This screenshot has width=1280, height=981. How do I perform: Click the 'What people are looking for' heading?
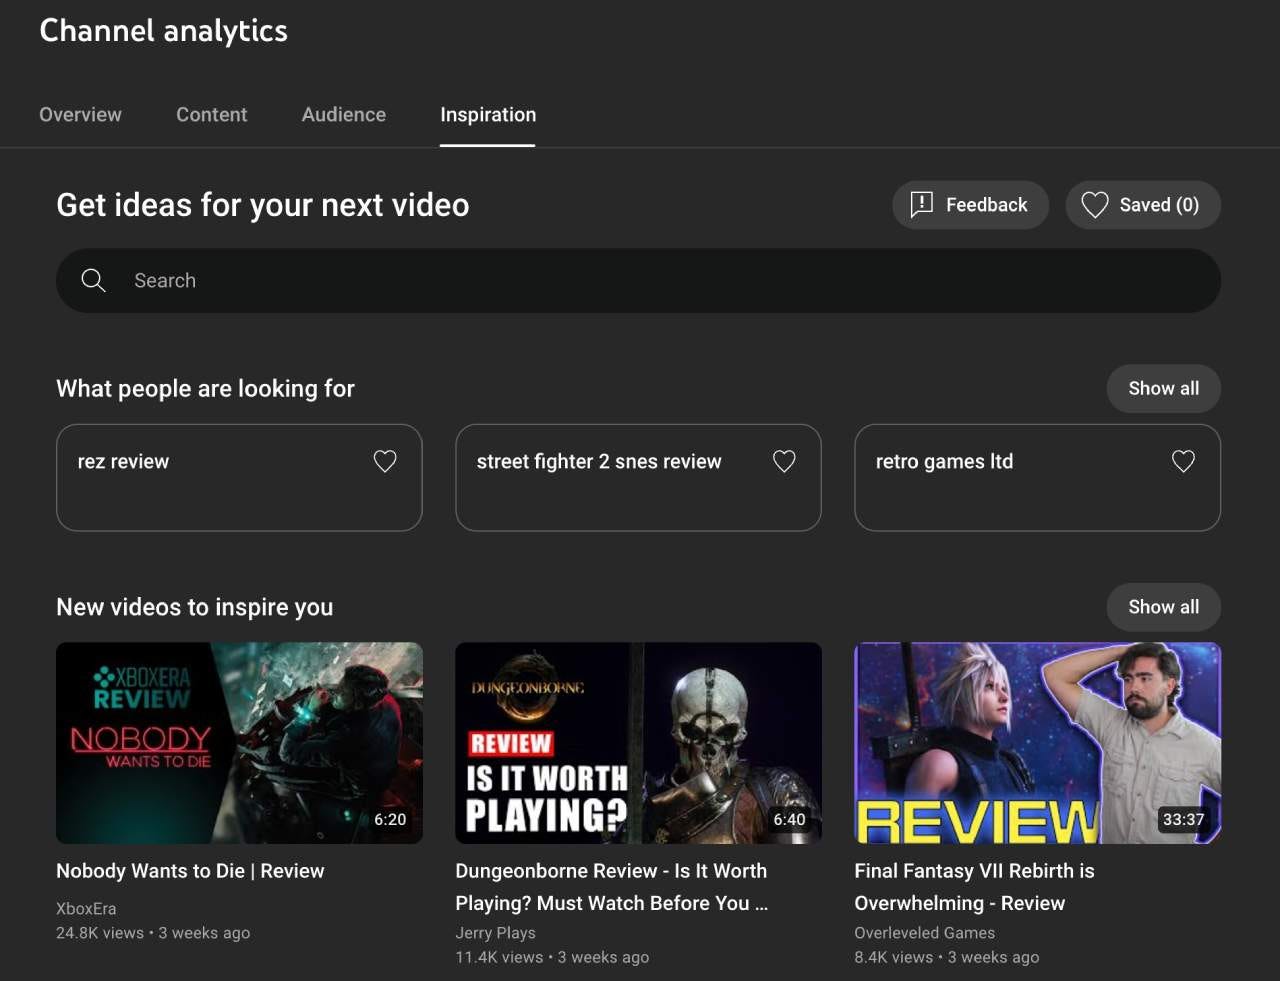(205, 389)
